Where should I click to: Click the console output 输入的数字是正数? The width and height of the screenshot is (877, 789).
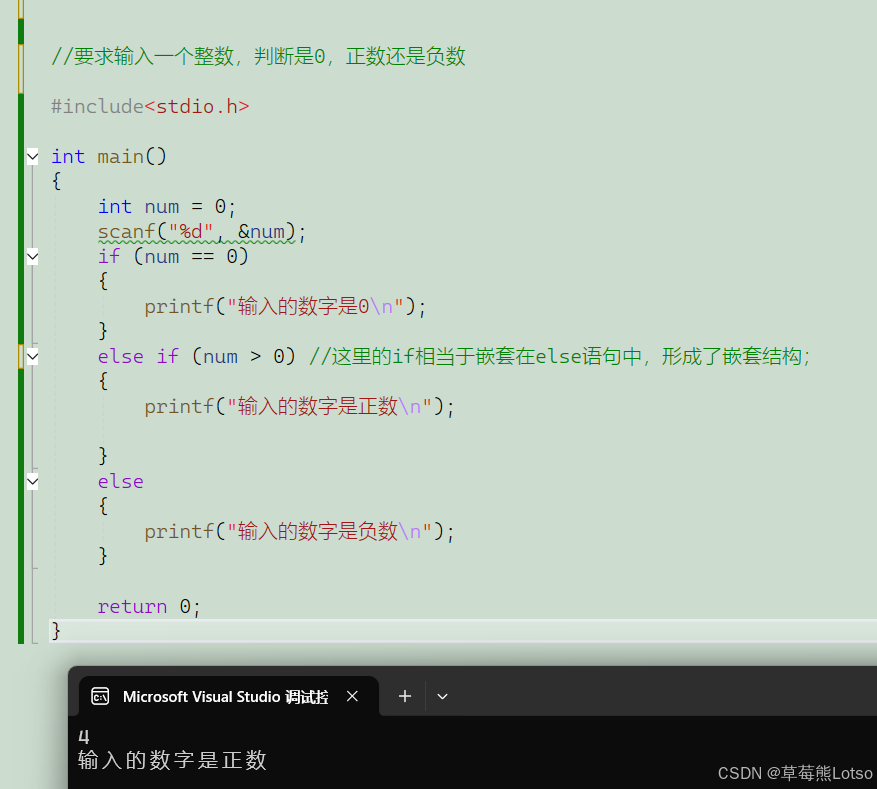pos(172,760)
